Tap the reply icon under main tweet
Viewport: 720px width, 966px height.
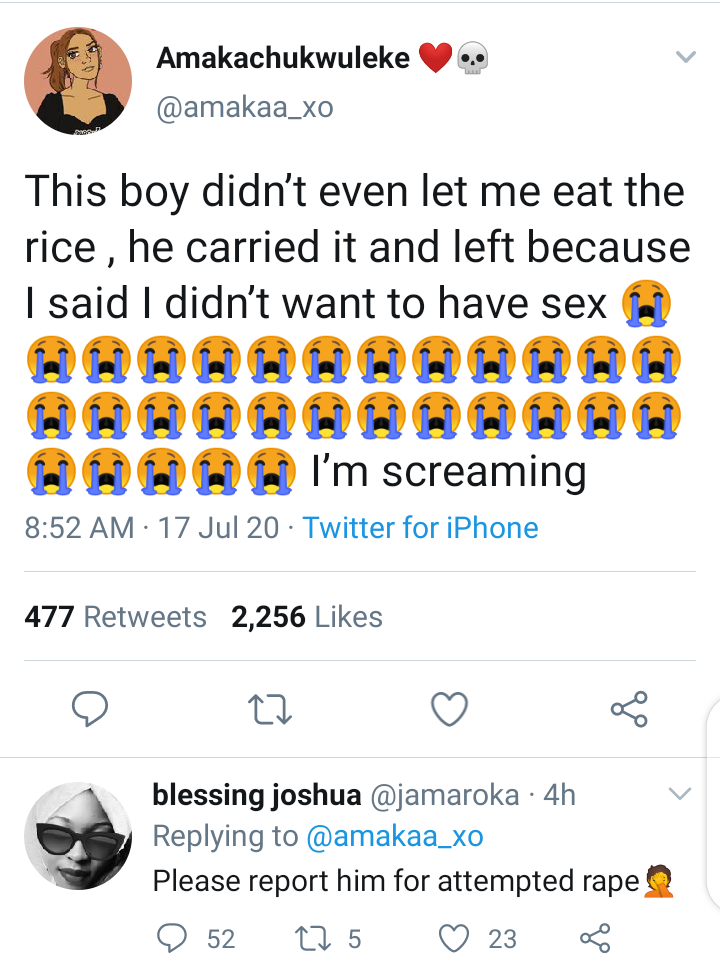[x=90, y=709]
